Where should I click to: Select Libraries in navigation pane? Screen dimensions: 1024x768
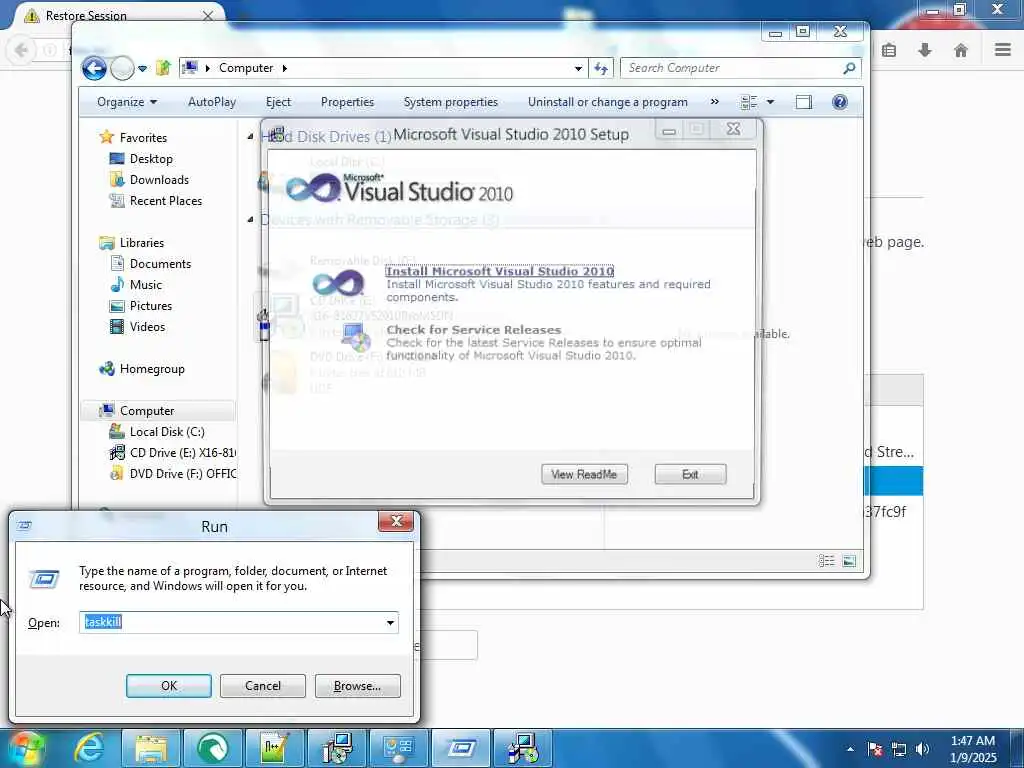click(142, 243)
